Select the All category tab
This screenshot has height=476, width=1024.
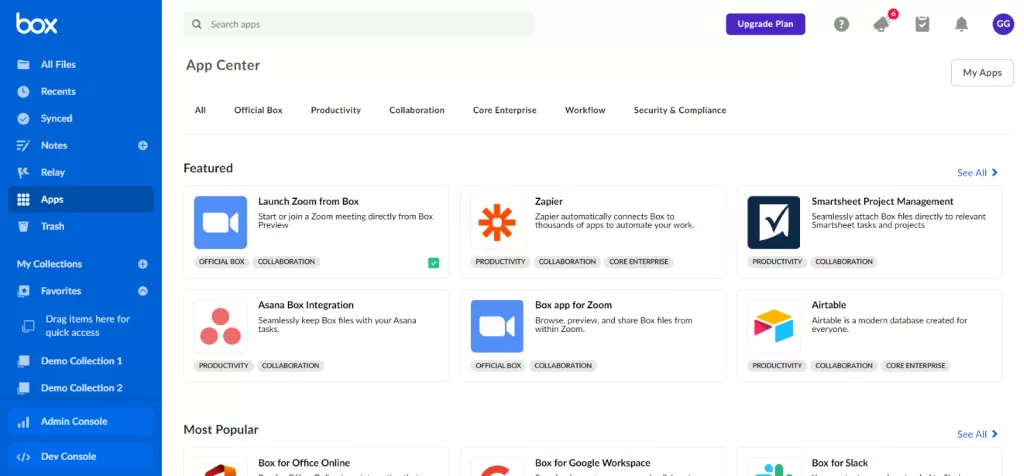pos(200,110)
